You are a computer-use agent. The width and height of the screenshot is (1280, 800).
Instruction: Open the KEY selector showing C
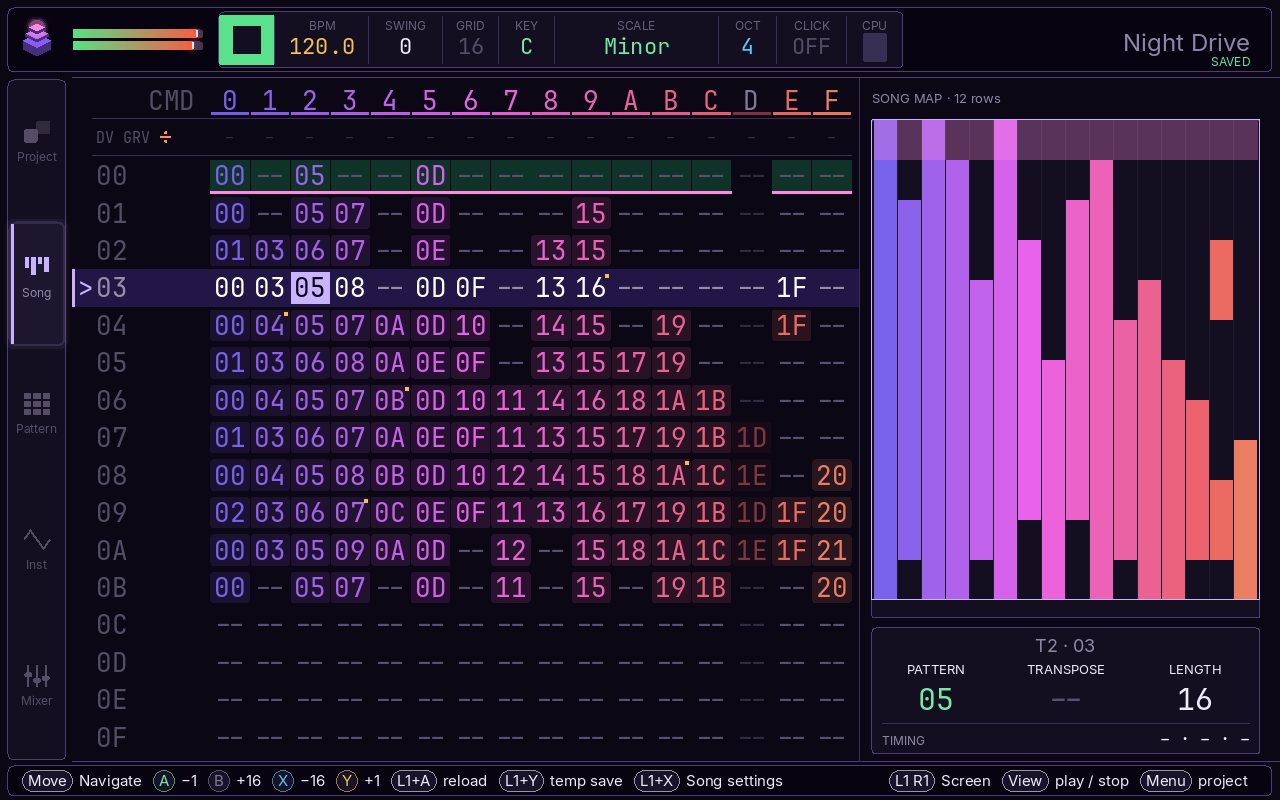click(526, 46)
